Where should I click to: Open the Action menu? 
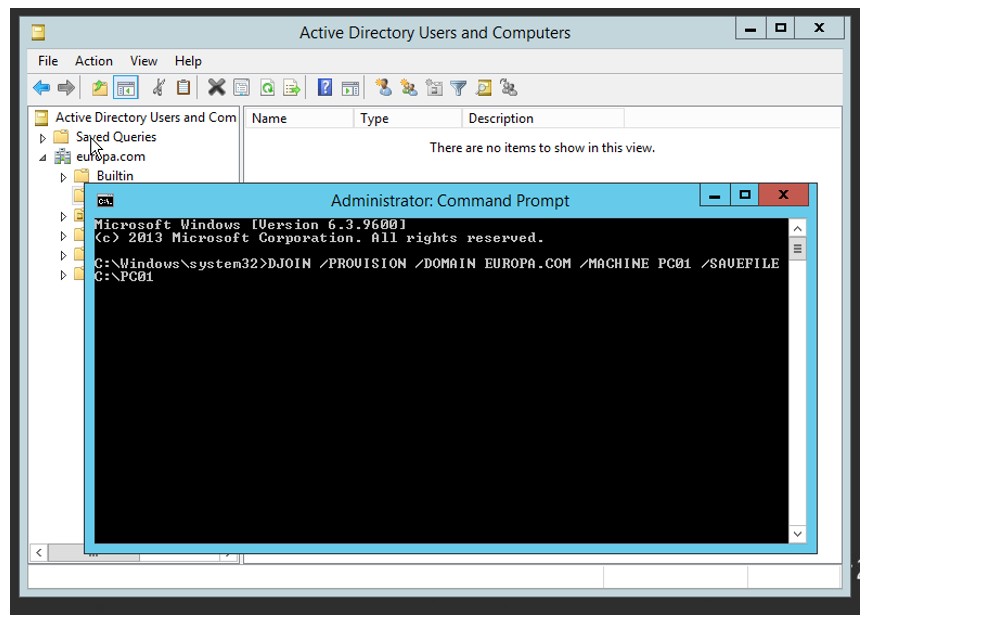(x=94, y=61)
